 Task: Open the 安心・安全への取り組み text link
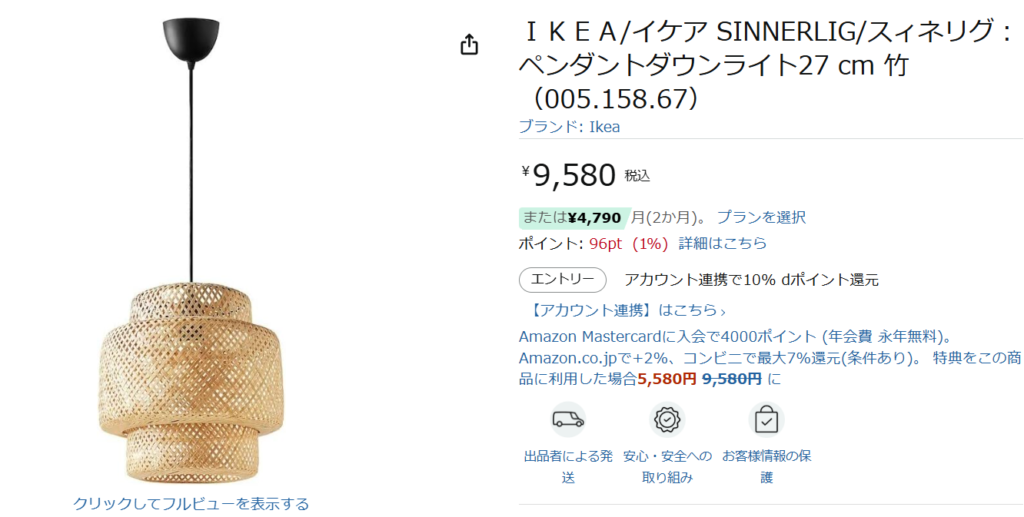click(x=667, y=467)
